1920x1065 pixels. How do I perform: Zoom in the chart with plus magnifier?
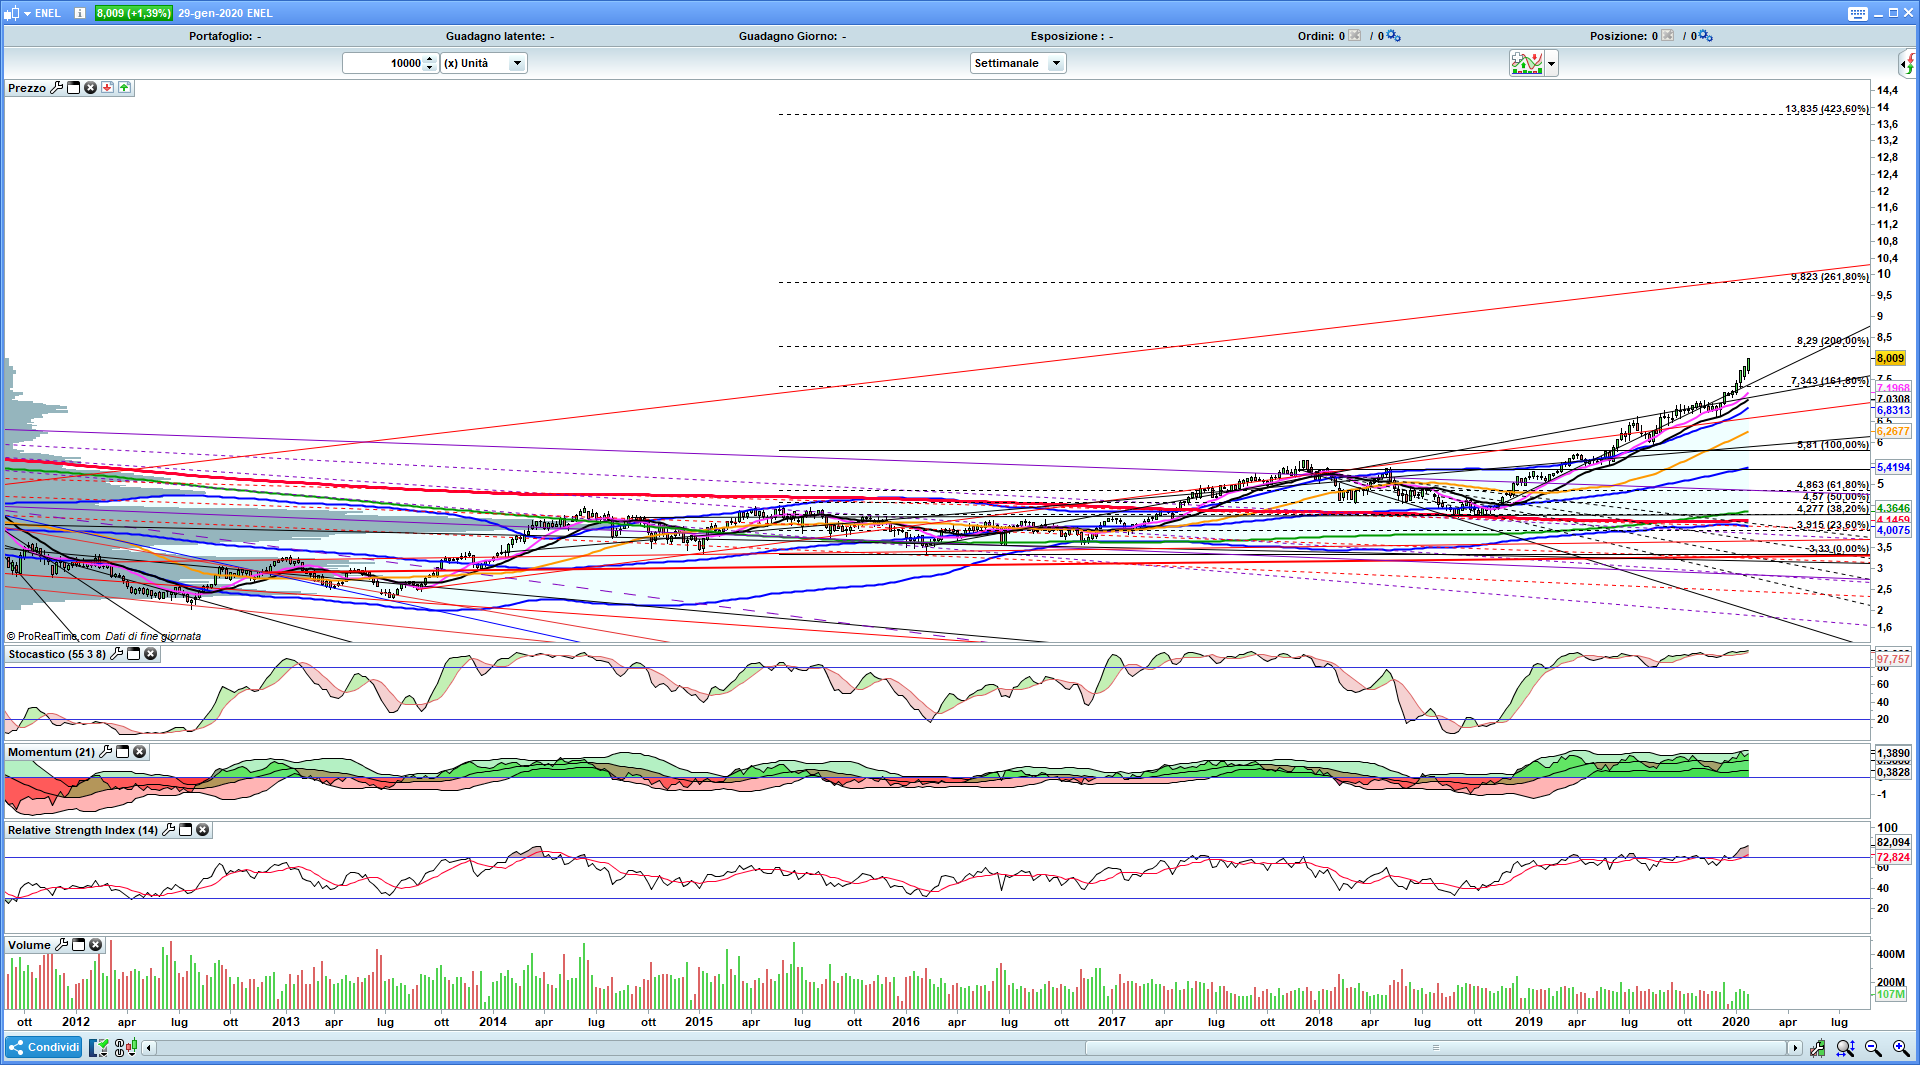[1901, 1048]
